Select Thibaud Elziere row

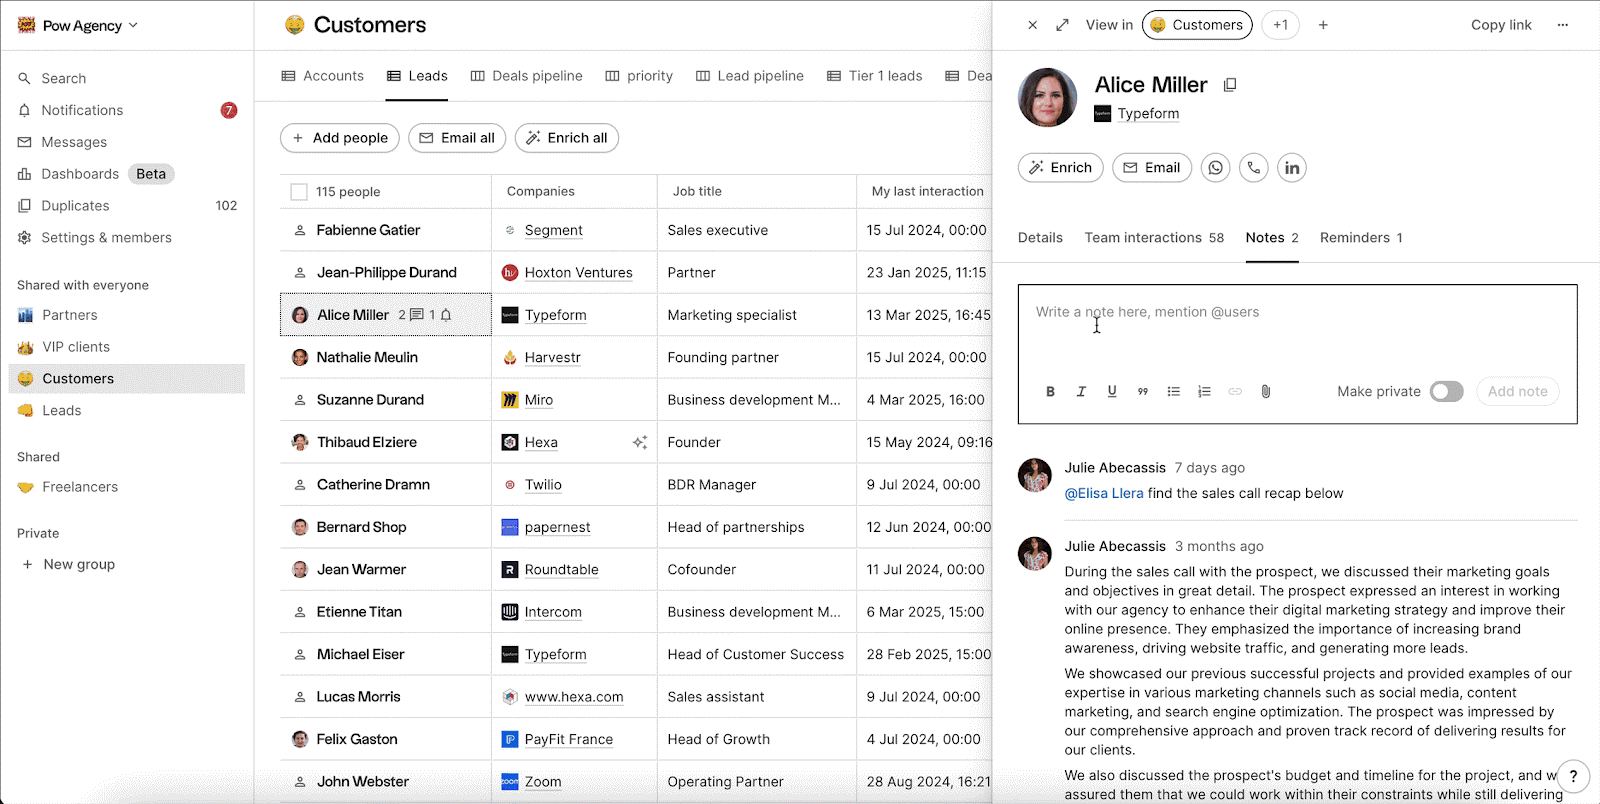[x=386, y=442]
